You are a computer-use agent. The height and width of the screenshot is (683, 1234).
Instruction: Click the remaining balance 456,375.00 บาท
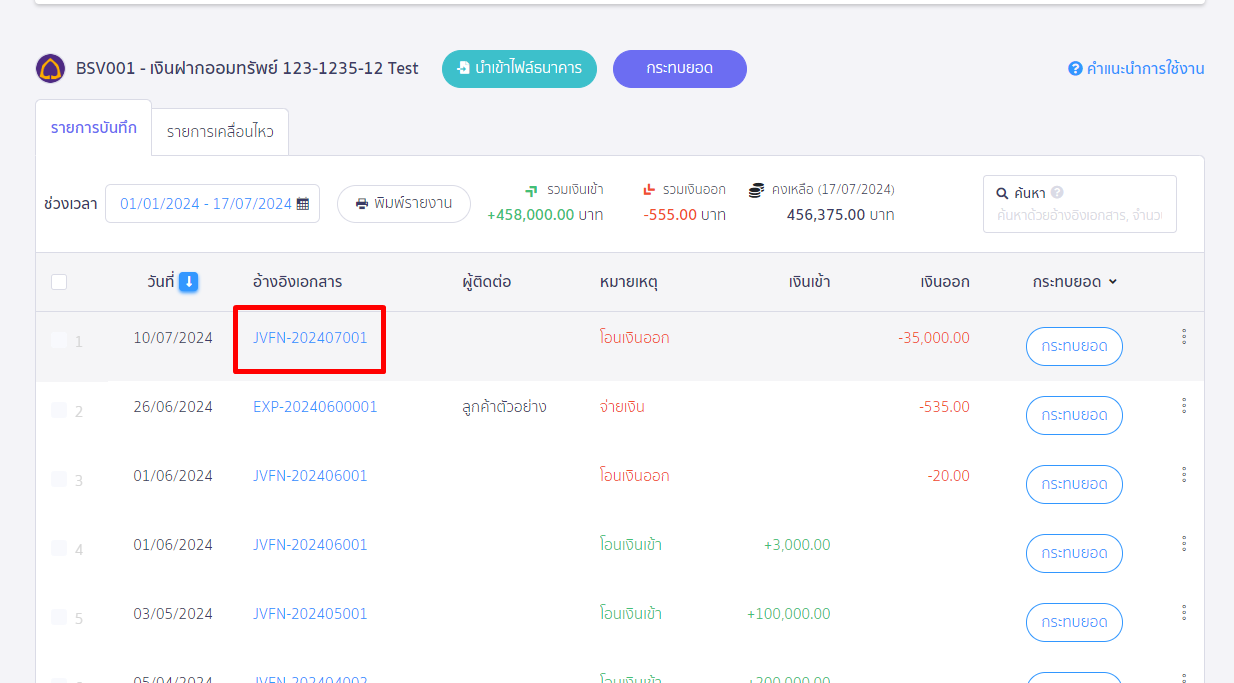840,214
